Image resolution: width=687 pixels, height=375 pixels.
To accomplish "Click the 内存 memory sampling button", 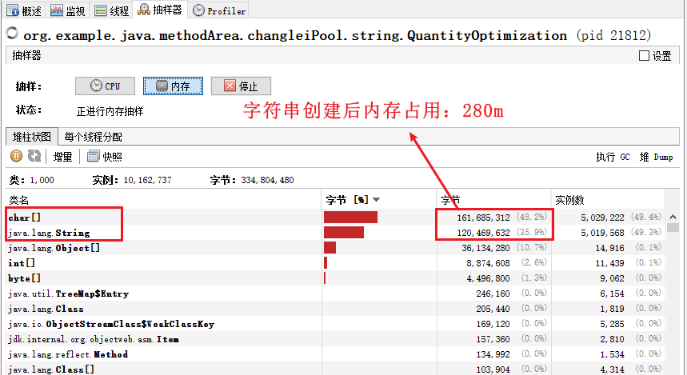I will click(173, 86).
